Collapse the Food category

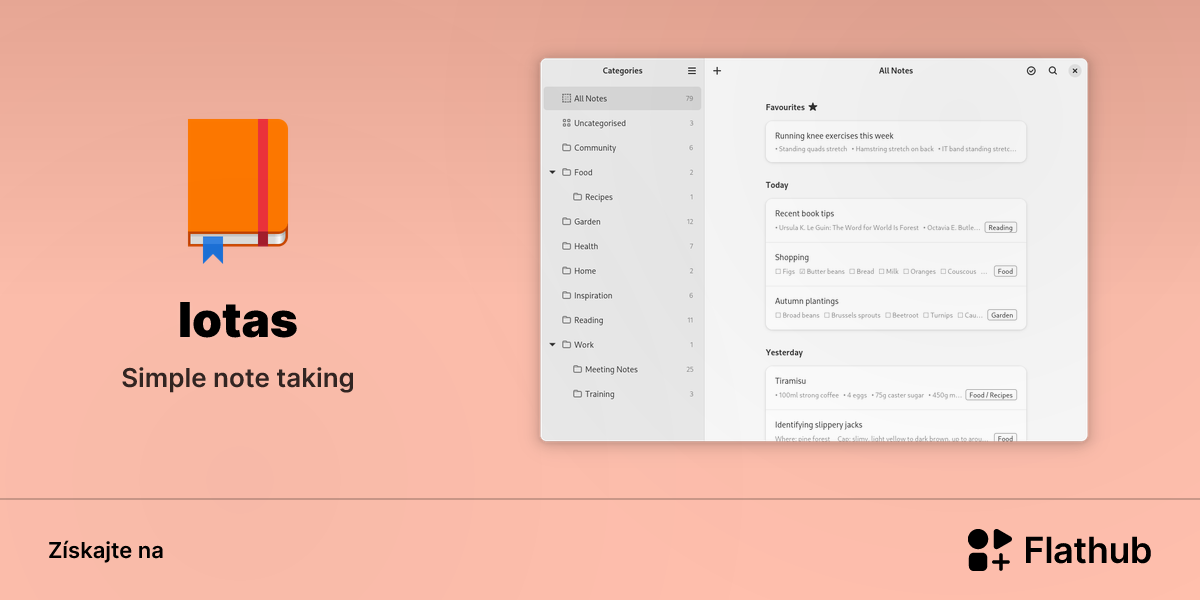pyautogui.click(x=553, y=173)
